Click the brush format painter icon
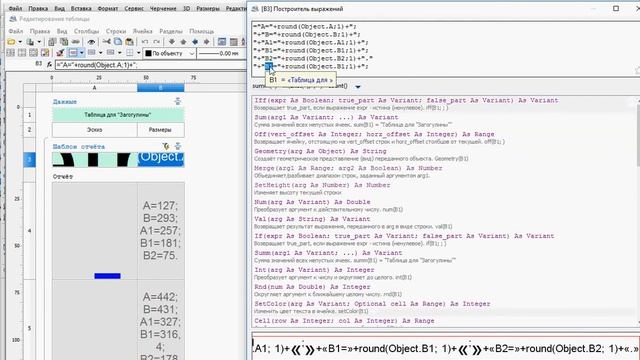This screenshot has height=360, width=640. click(x=60, y=53)
